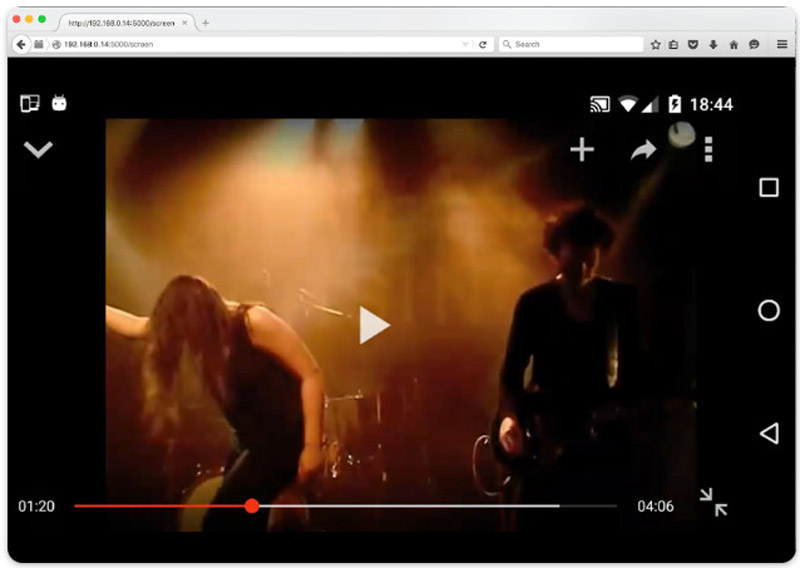Open the video overflow three-dot menu

pos(708,150)
